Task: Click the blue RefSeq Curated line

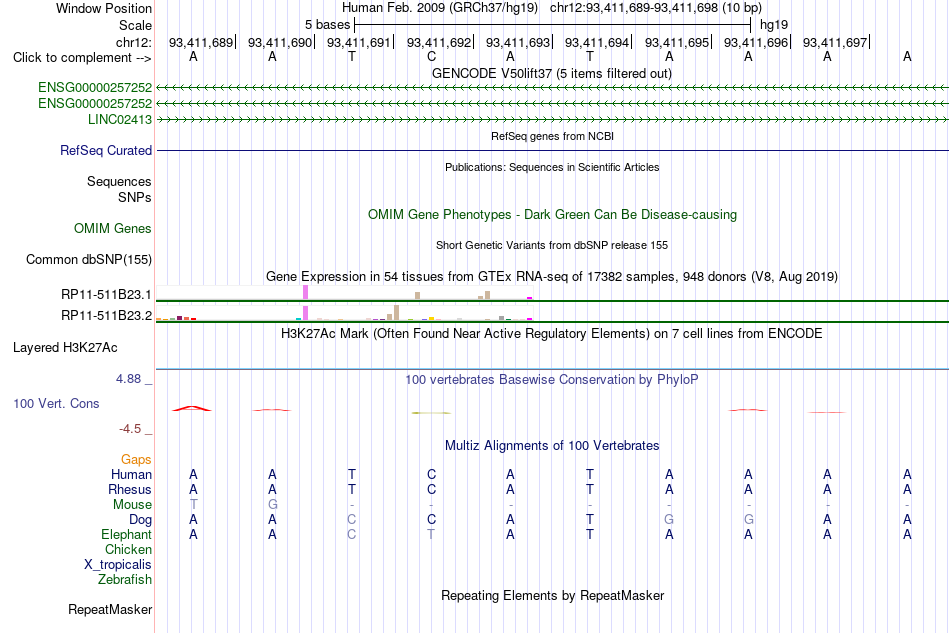Action: pyautogui.click(x=552, y=150)
